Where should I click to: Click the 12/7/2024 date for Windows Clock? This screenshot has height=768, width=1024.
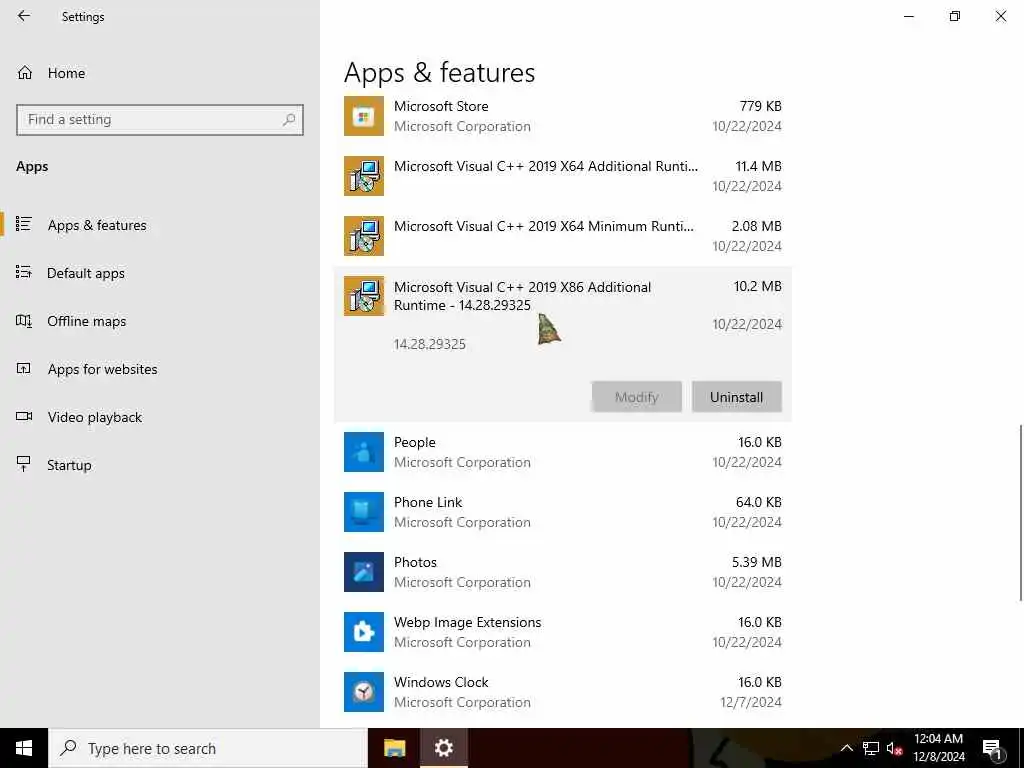click(x=751, y=702)
